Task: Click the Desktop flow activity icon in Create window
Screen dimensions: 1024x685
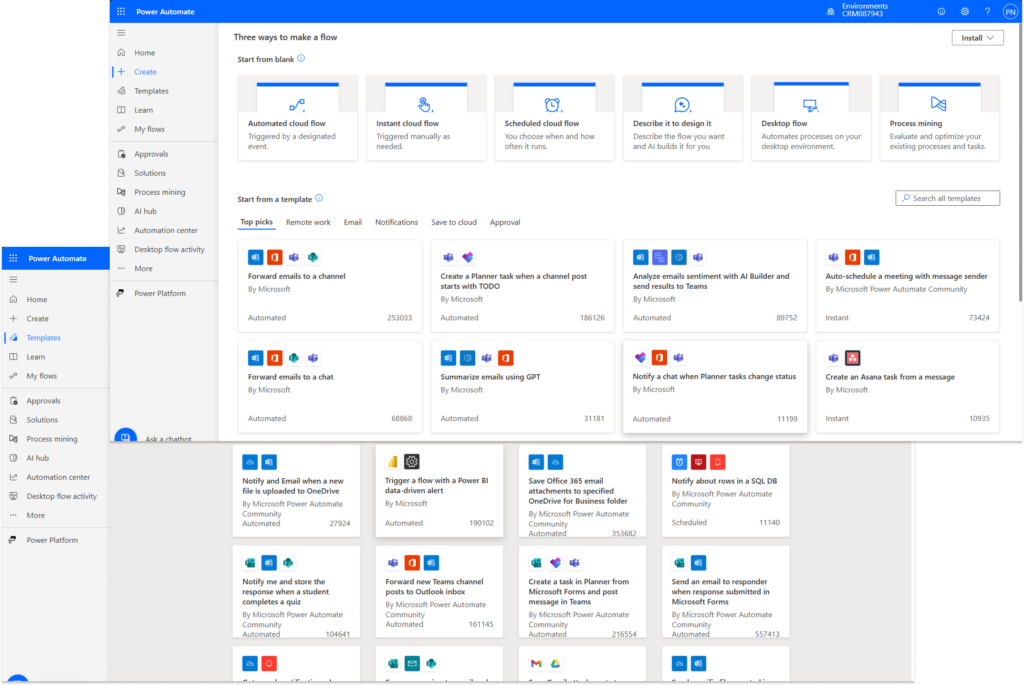Action: pos(121,249)
